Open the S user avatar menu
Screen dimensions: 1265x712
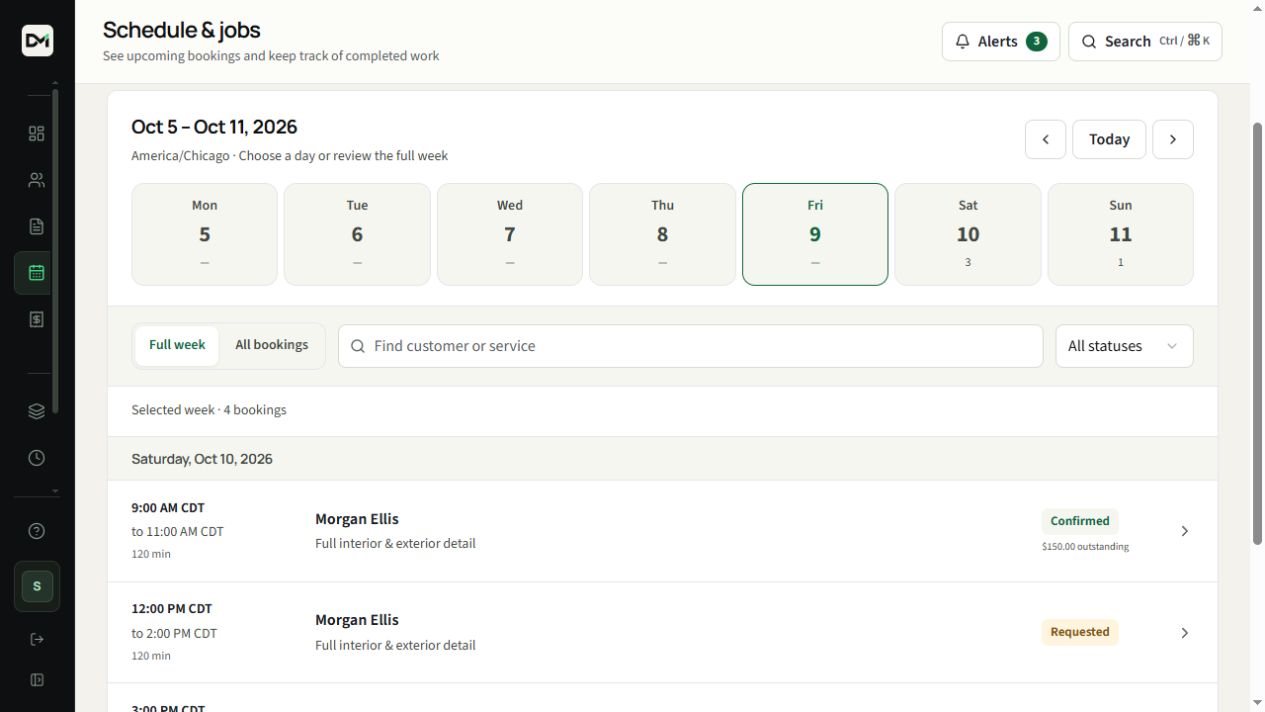[37, 586]
